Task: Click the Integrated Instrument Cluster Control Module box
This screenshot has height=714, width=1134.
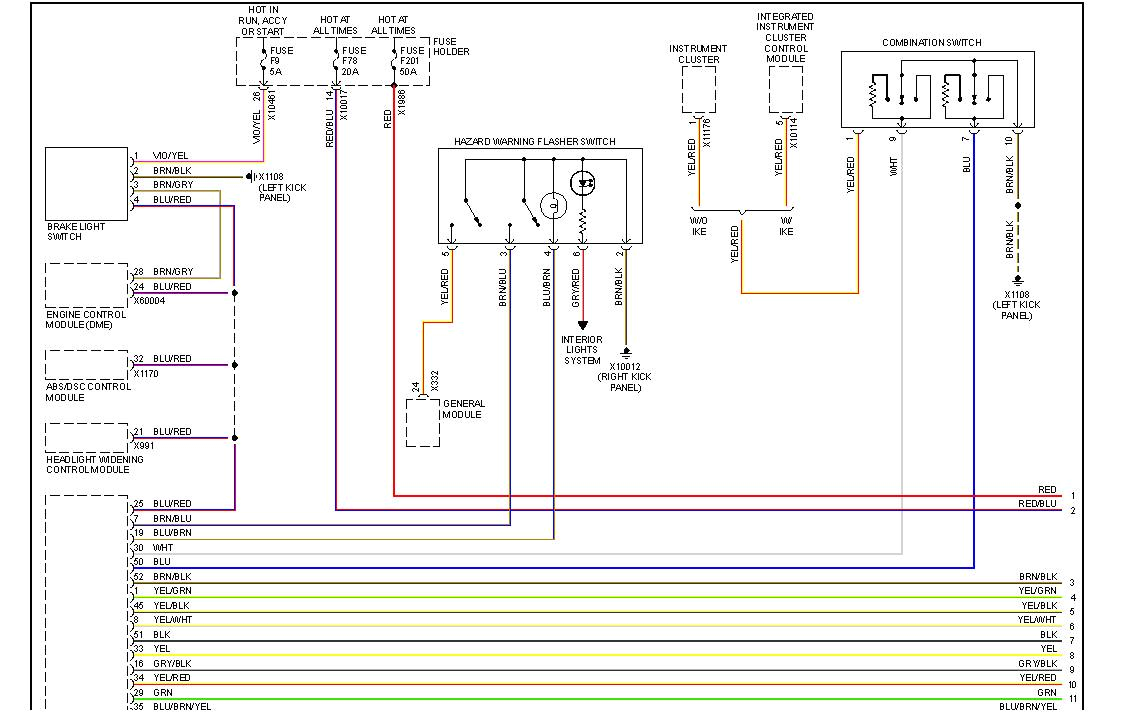Action: [x=785, y=90]
